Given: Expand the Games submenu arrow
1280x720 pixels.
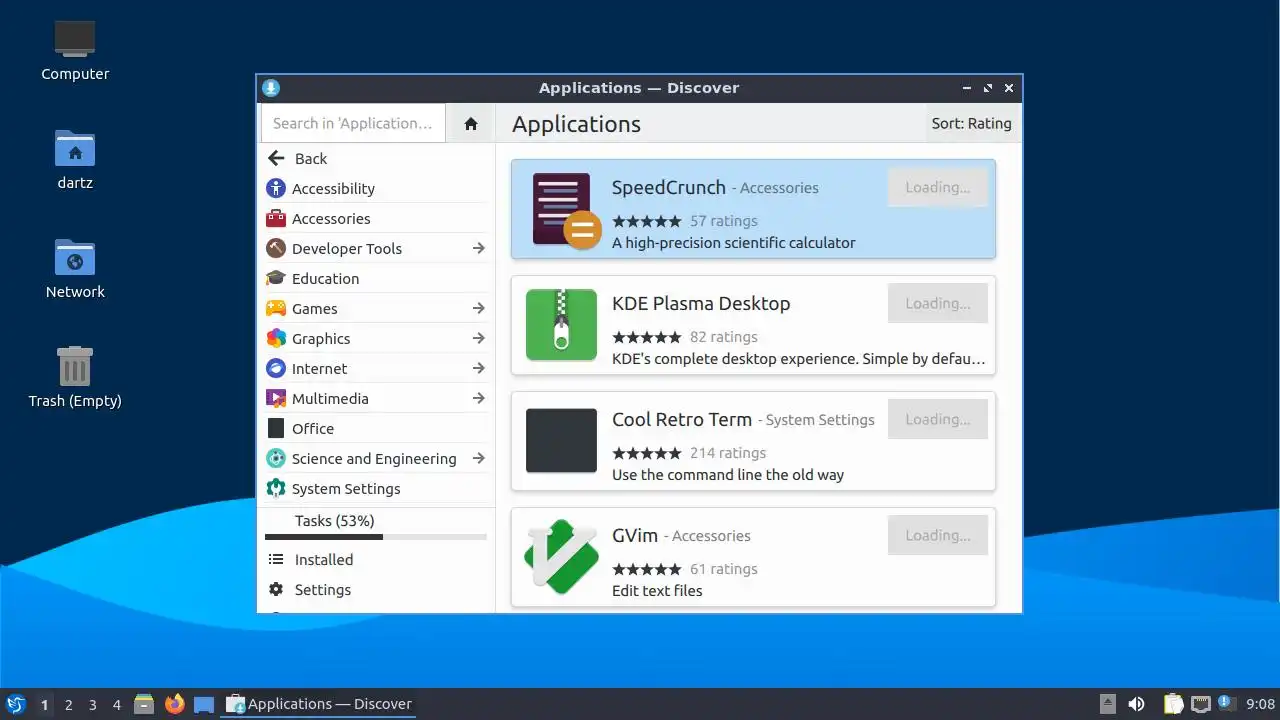Looking at the screenshot, I should tap(478, 308).
